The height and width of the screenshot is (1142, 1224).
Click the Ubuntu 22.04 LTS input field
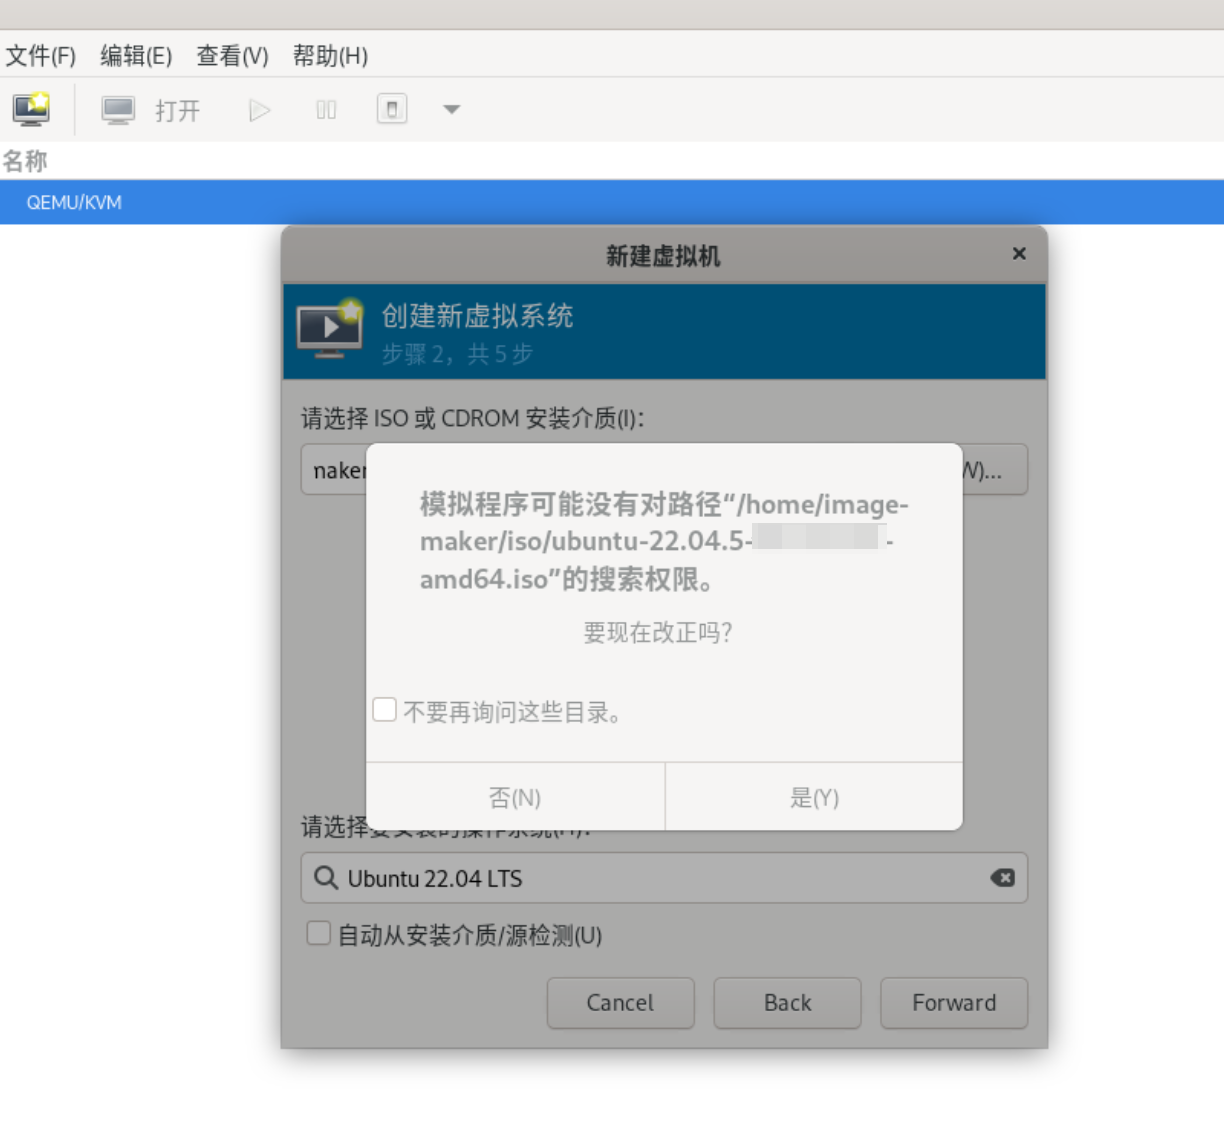click(660, 878)
